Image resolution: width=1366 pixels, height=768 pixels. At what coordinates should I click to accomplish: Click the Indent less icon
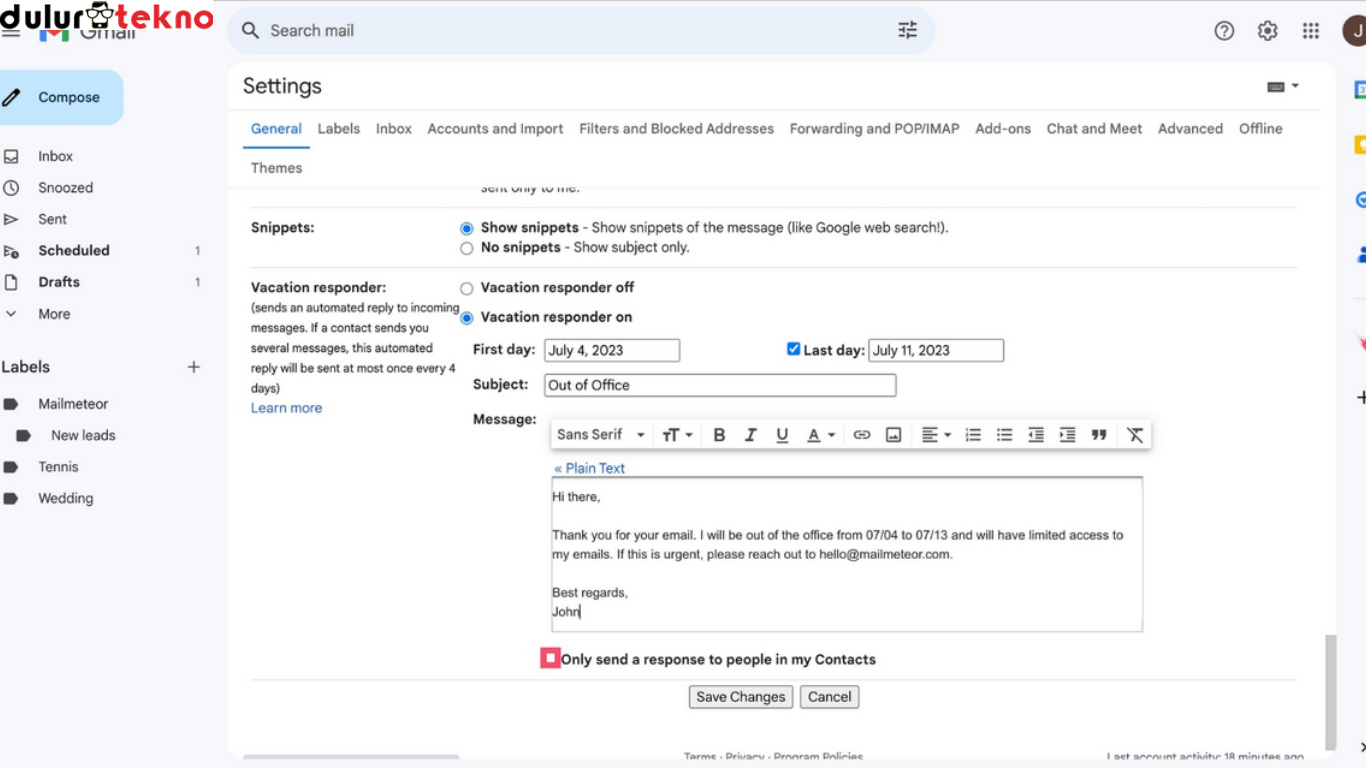(1036, 435)
